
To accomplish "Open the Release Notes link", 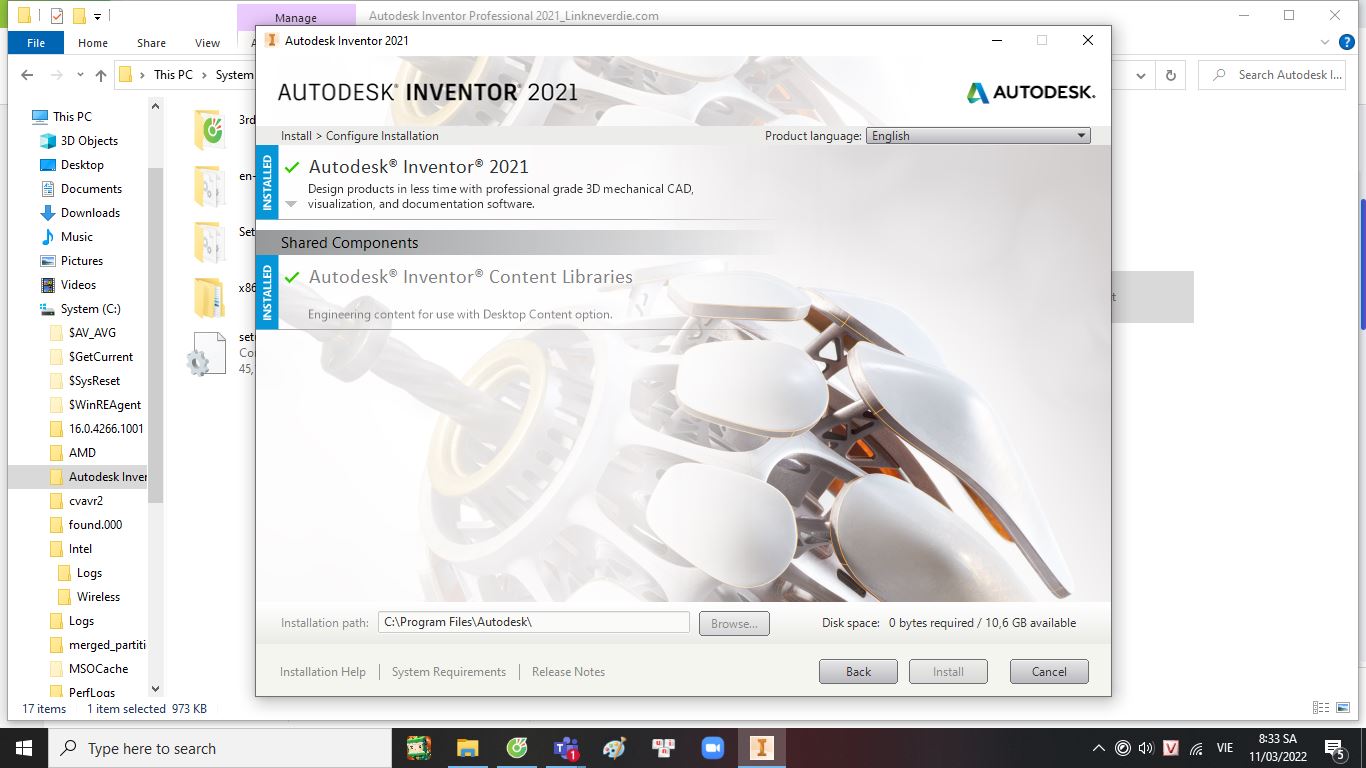I will coord(567,672).
